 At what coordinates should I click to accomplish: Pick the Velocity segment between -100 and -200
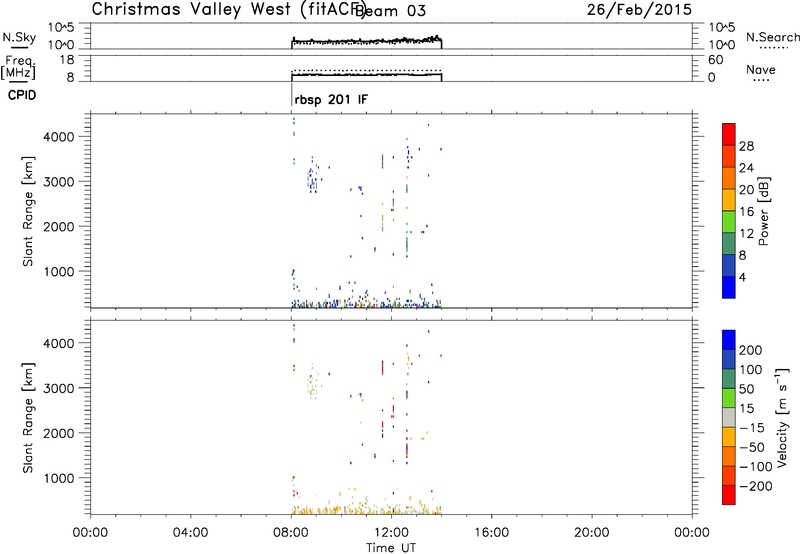pyautogui.click(x=729, y=475)
